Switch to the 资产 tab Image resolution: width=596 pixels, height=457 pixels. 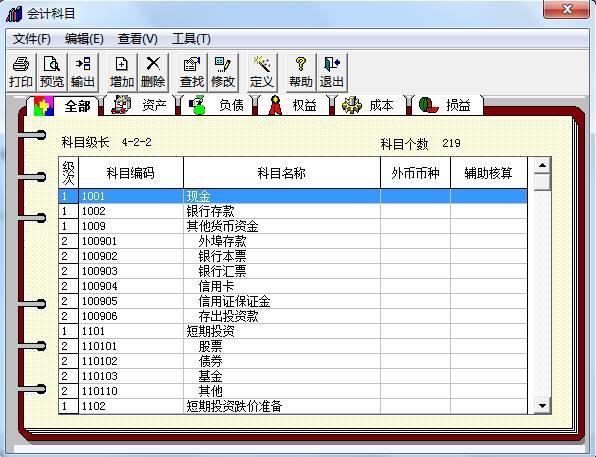click(x=139, y=105)
